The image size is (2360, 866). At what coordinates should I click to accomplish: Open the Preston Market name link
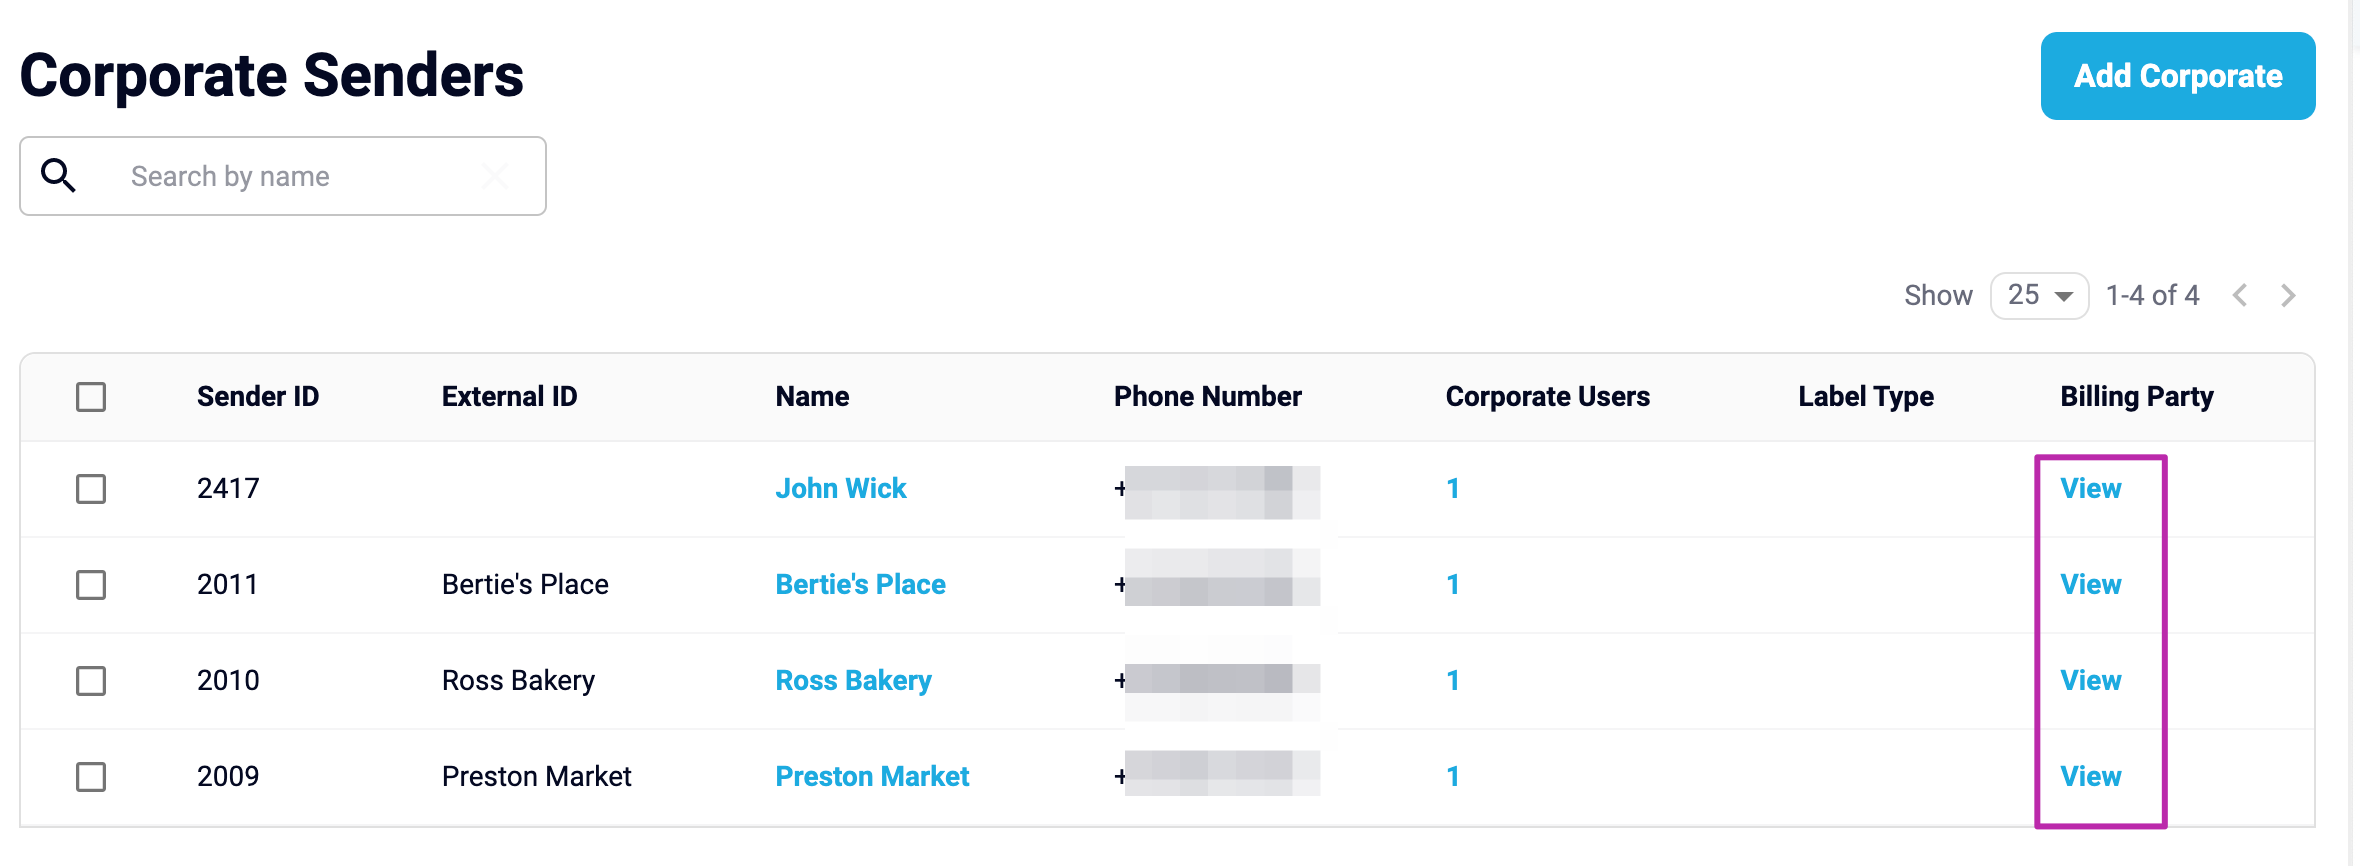point(872,777)
